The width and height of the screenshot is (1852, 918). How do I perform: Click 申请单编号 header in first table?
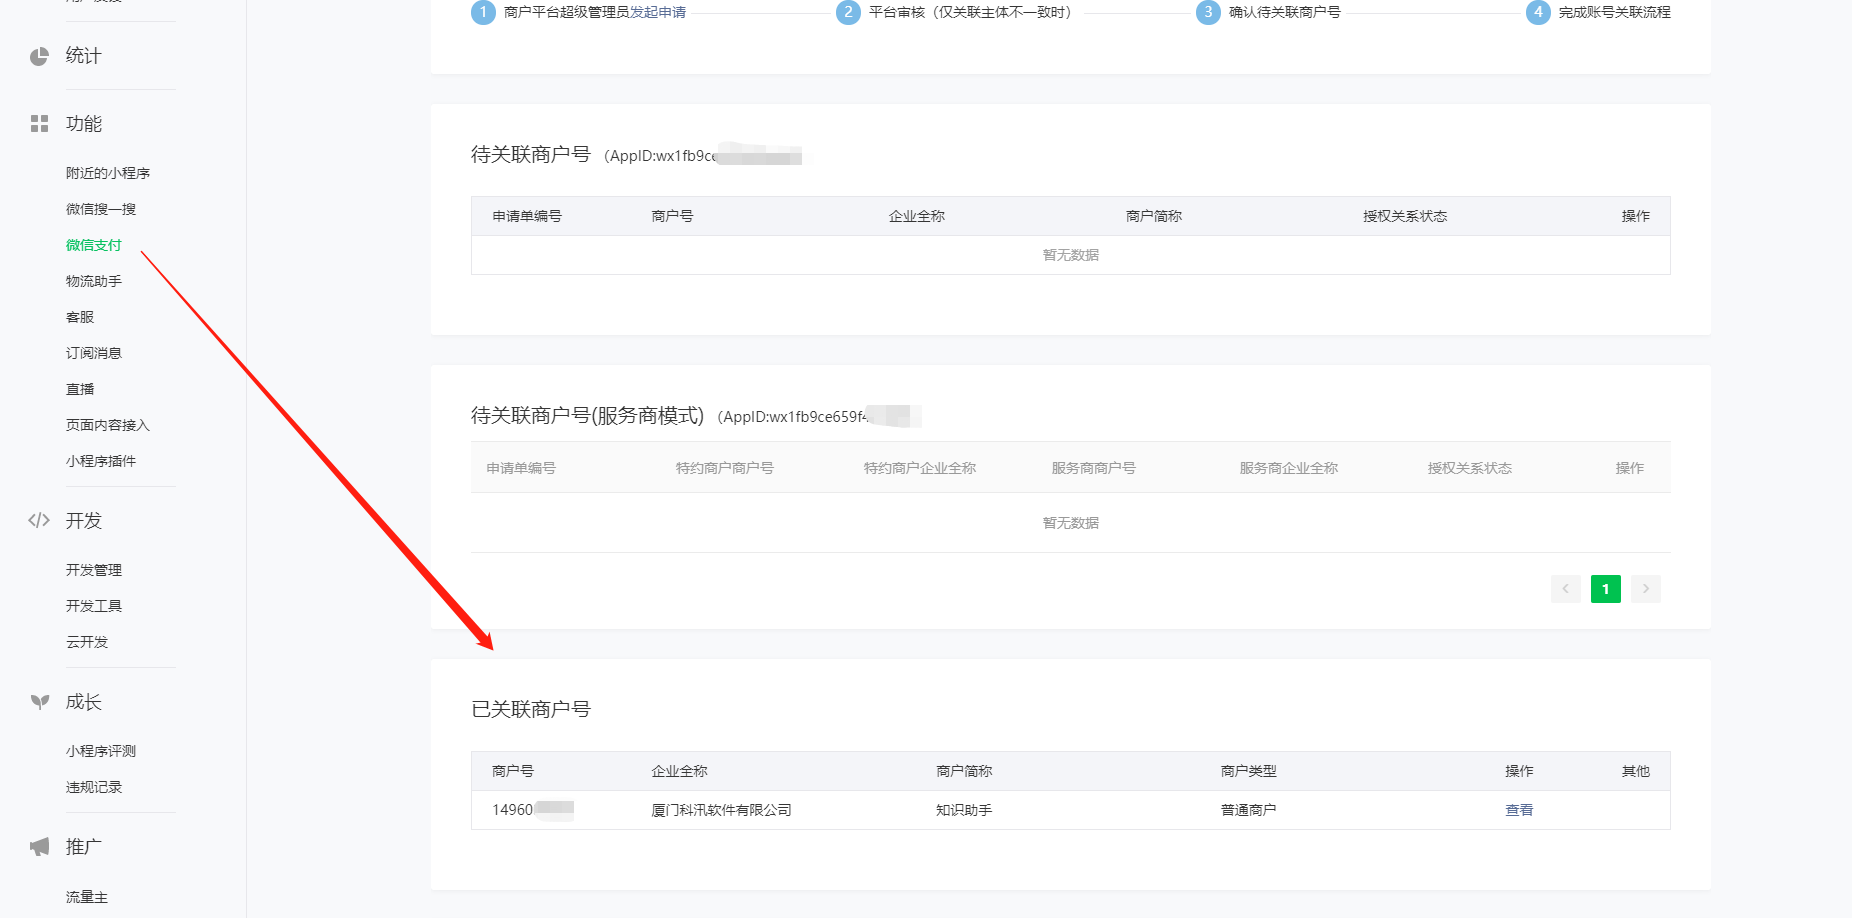[x=527, y=216]
